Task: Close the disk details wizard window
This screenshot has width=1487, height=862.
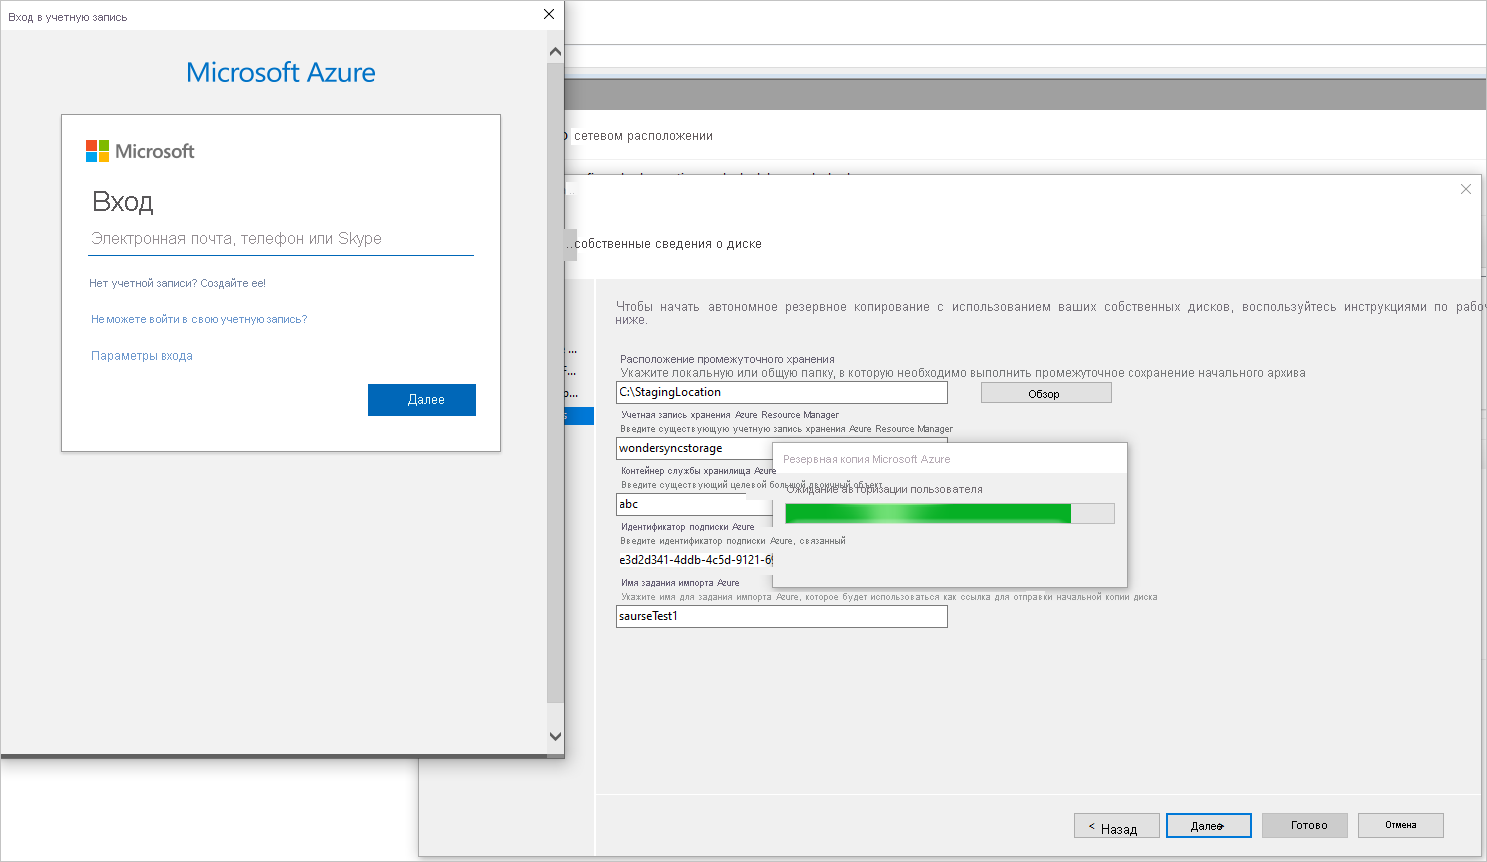Action: coord(1466,188)
